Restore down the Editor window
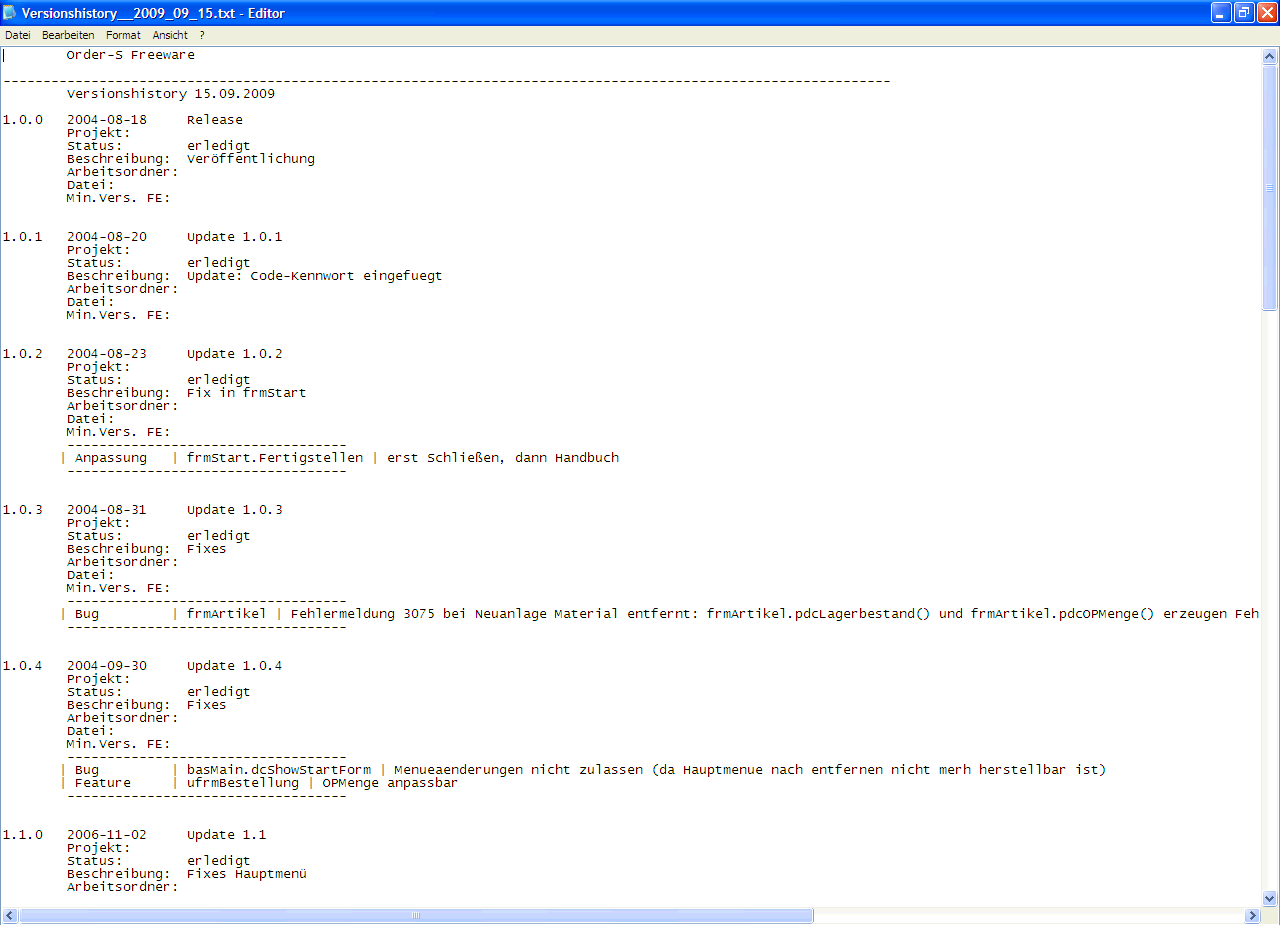Viewport: 1280px width, 925px height. click(1244, 13)
